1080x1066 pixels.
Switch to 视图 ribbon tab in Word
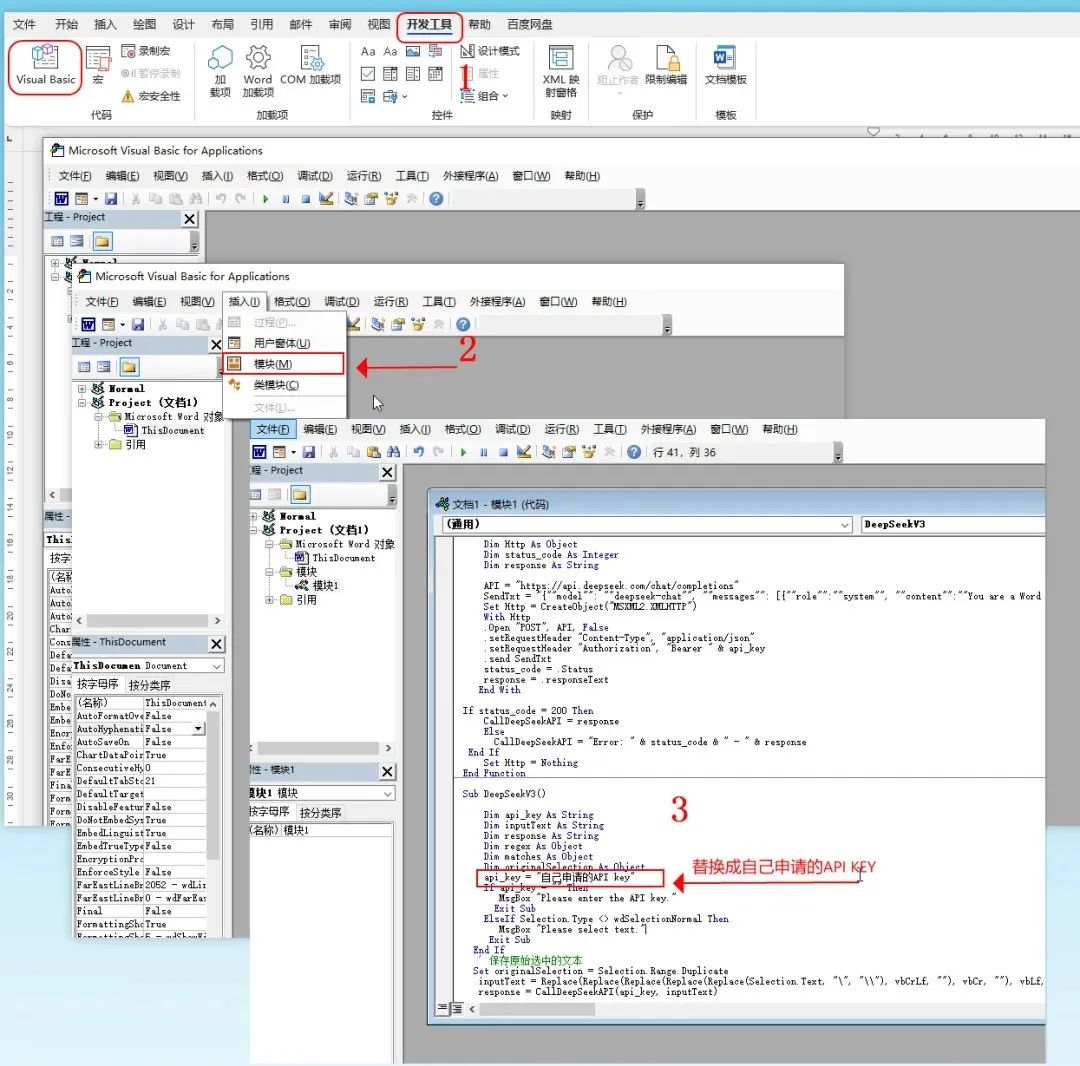[x=378, y=25]
